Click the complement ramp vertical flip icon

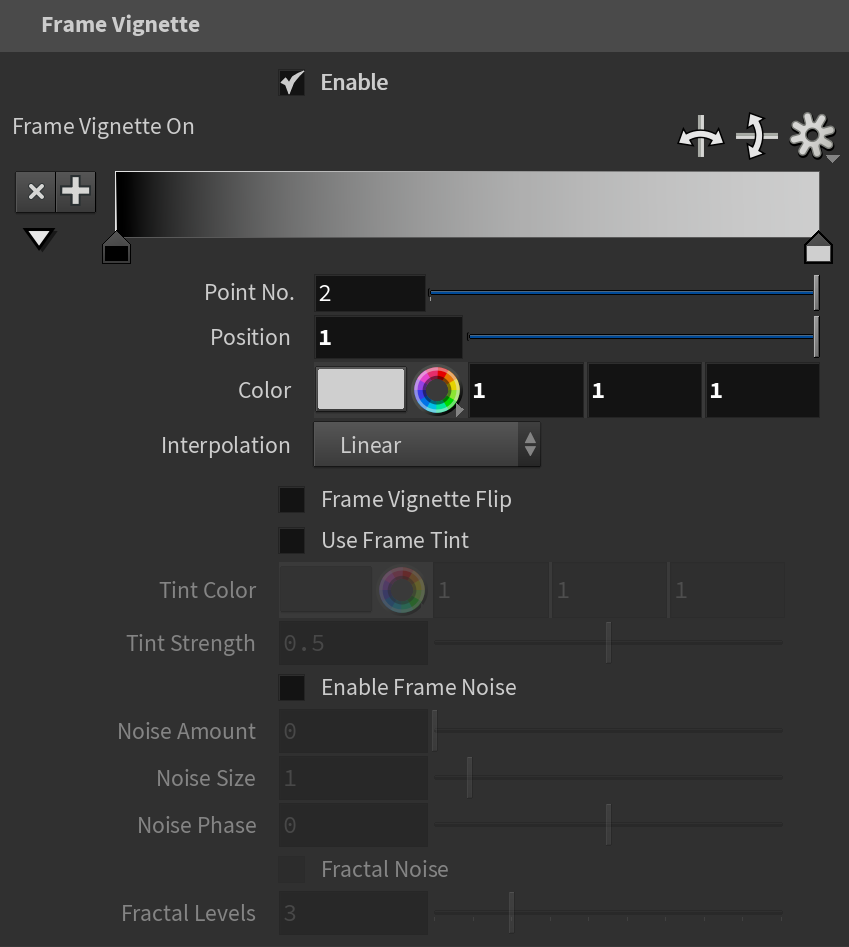756,136
